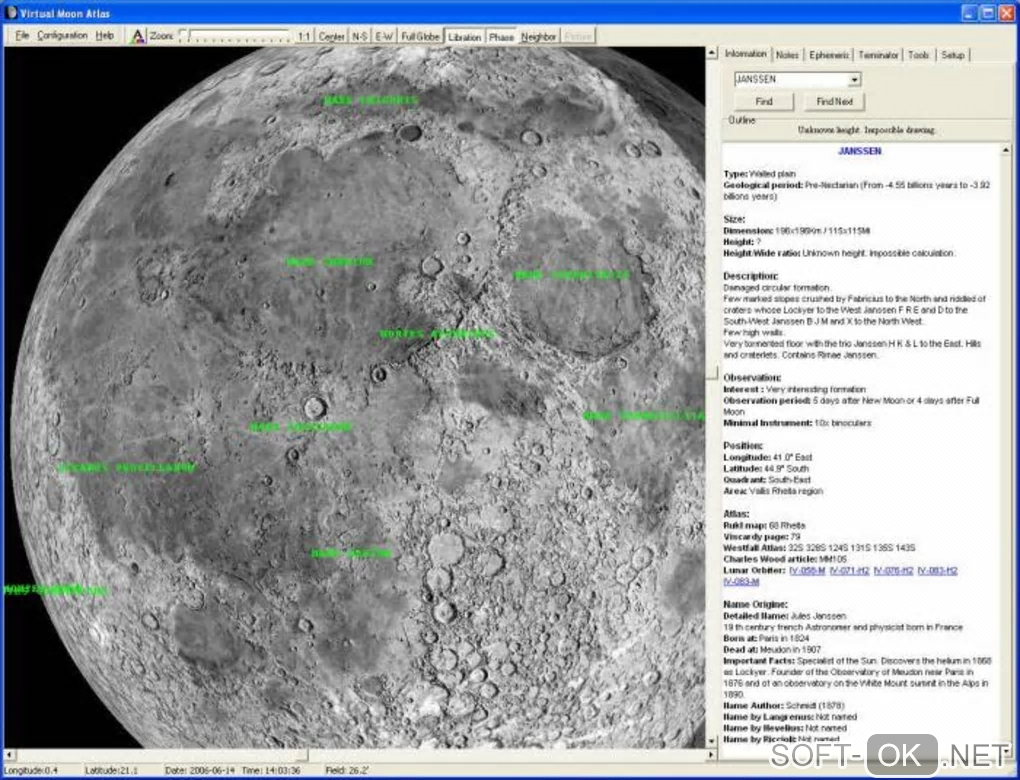Open the Help menu
Viewport: 1020px width, 780px height.
point(104,35)
